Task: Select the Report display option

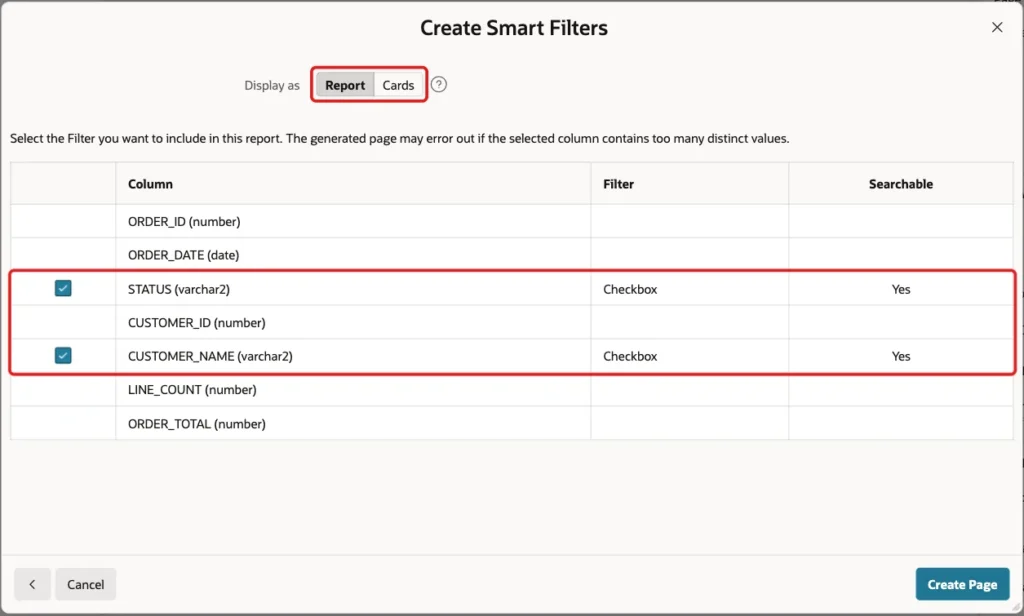Action: pyautogui.click(x=345, y=85)
